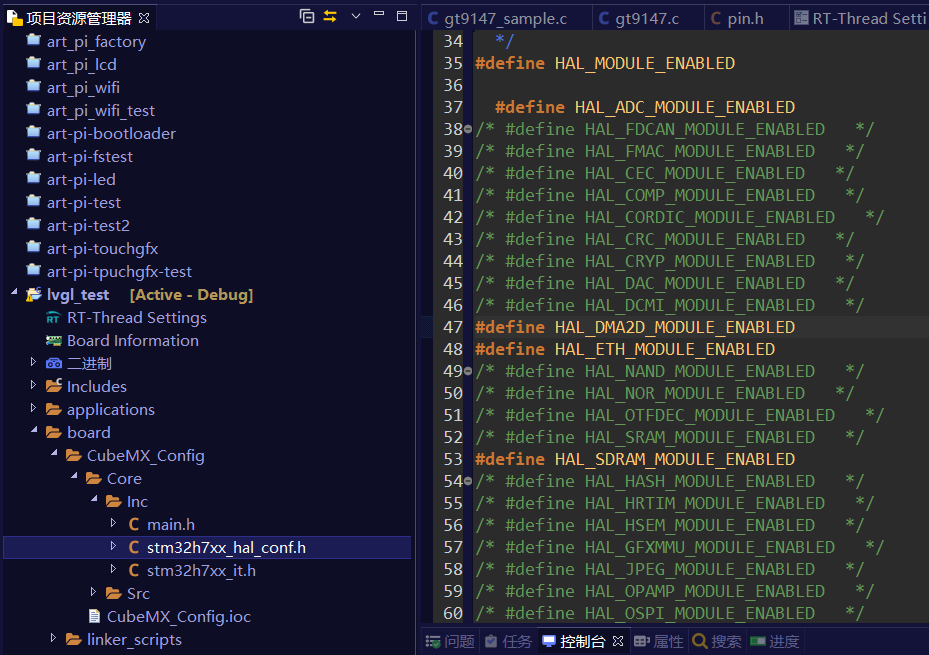Click the Includes folder icon
The width and height of the screenshot is (929, 655).
pos(54,386)
